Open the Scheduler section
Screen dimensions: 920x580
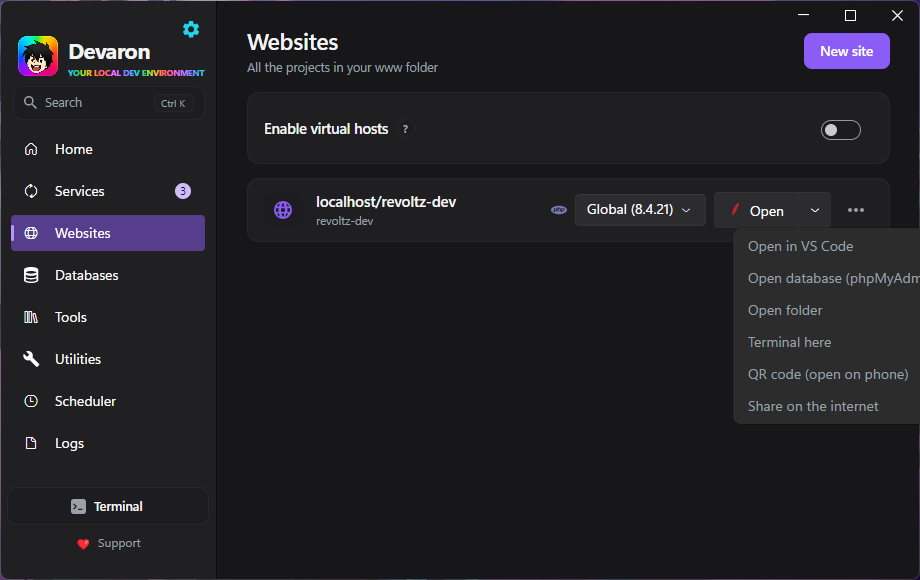coord(108,401)
